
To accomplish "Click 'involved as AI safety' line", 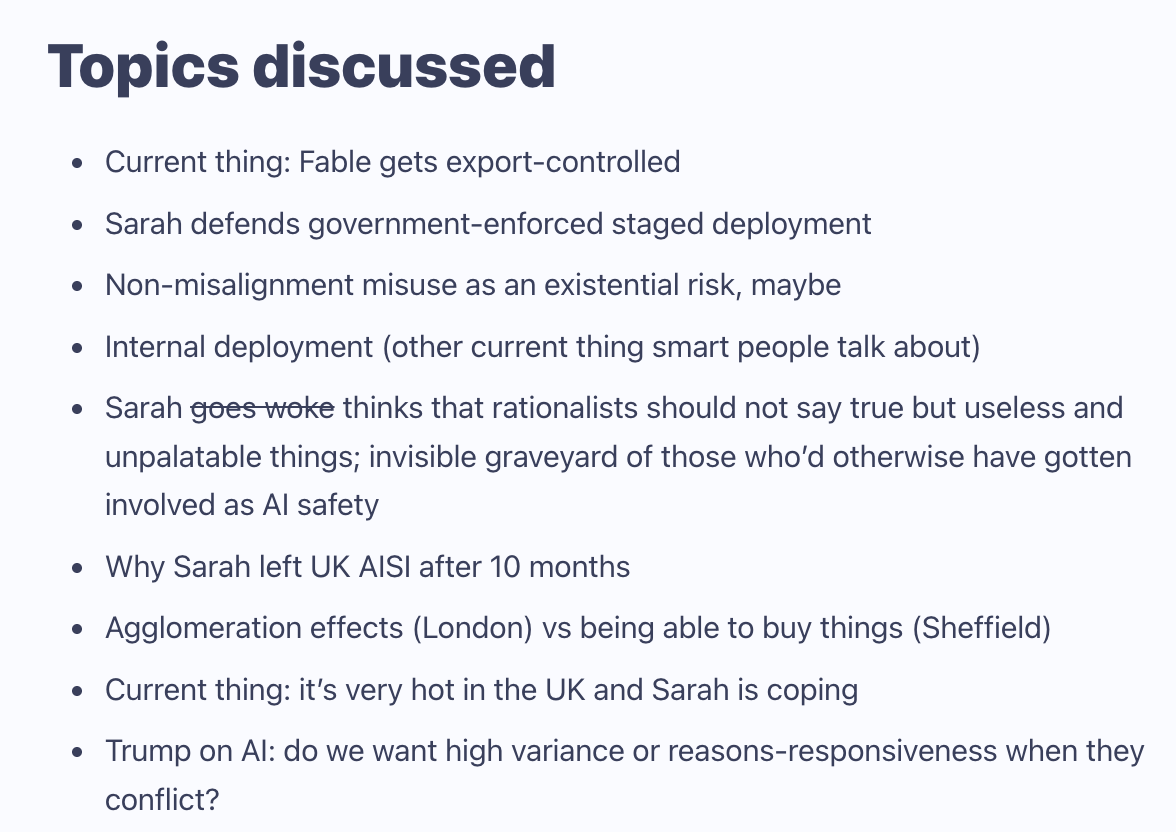I will click(242, 505).
